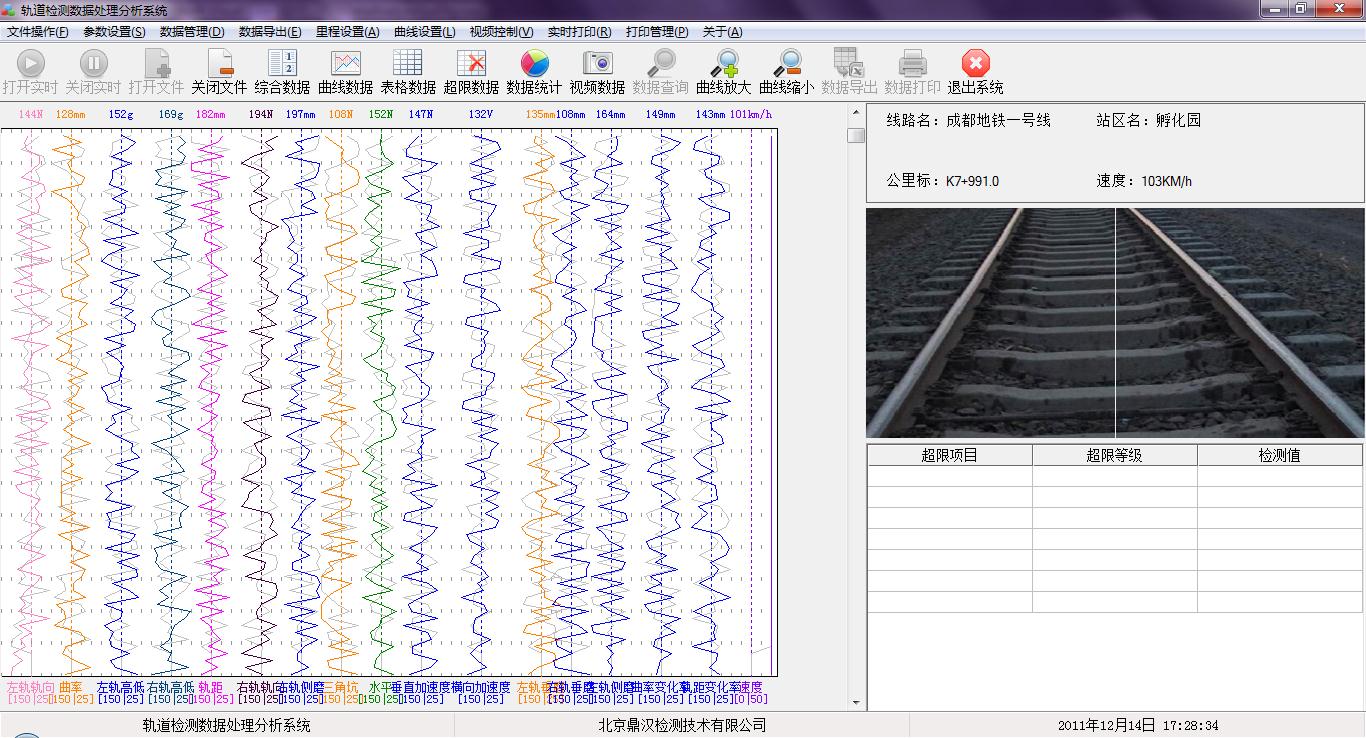The image size is (1366, 738).
Task: Click the 169g channel value
Action: (171, 114)
